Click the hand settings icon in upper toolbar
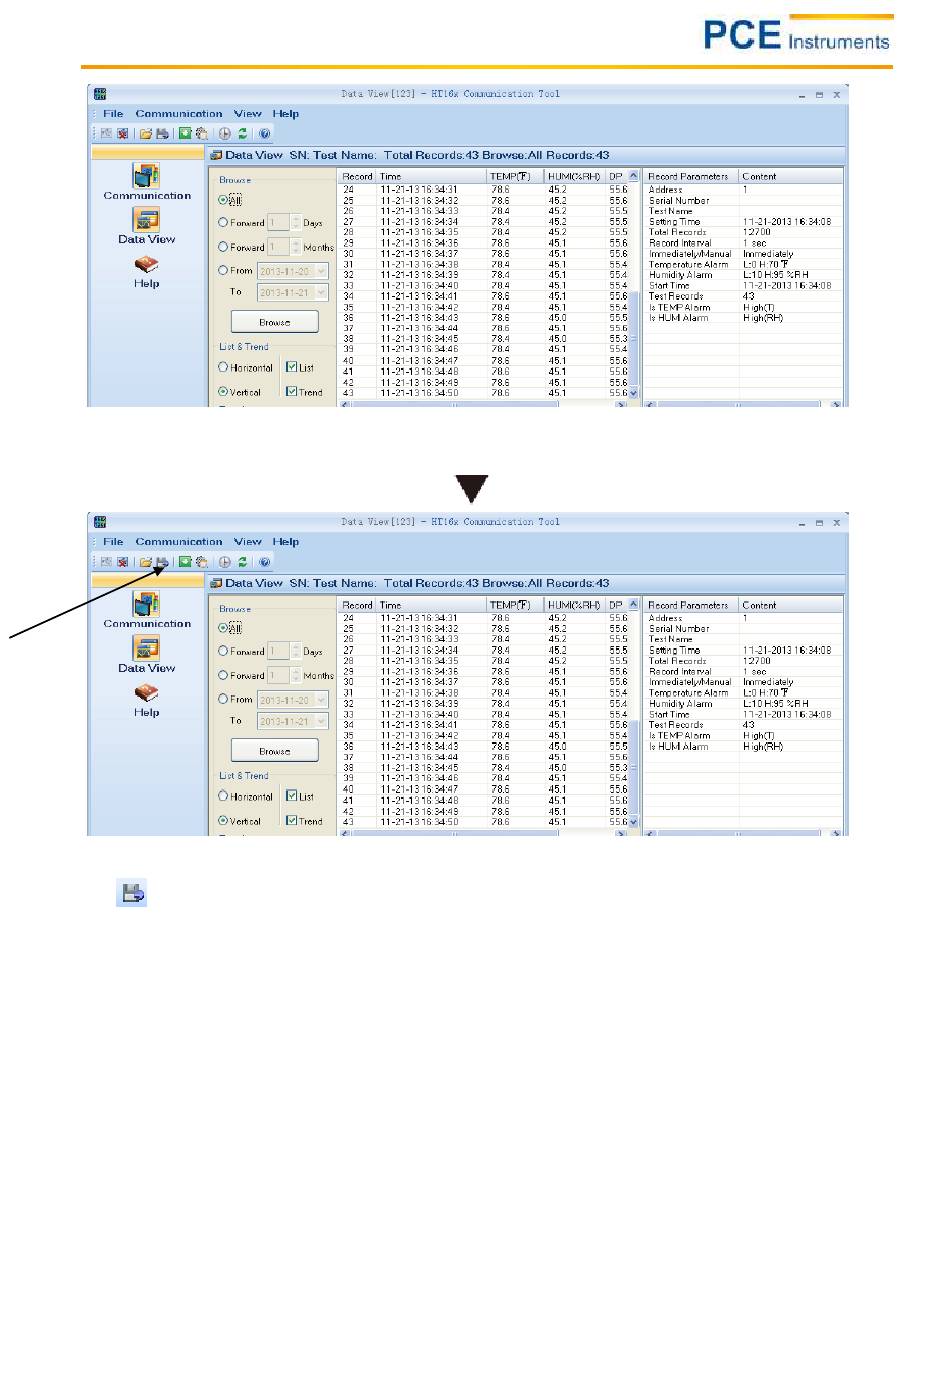 202,133
